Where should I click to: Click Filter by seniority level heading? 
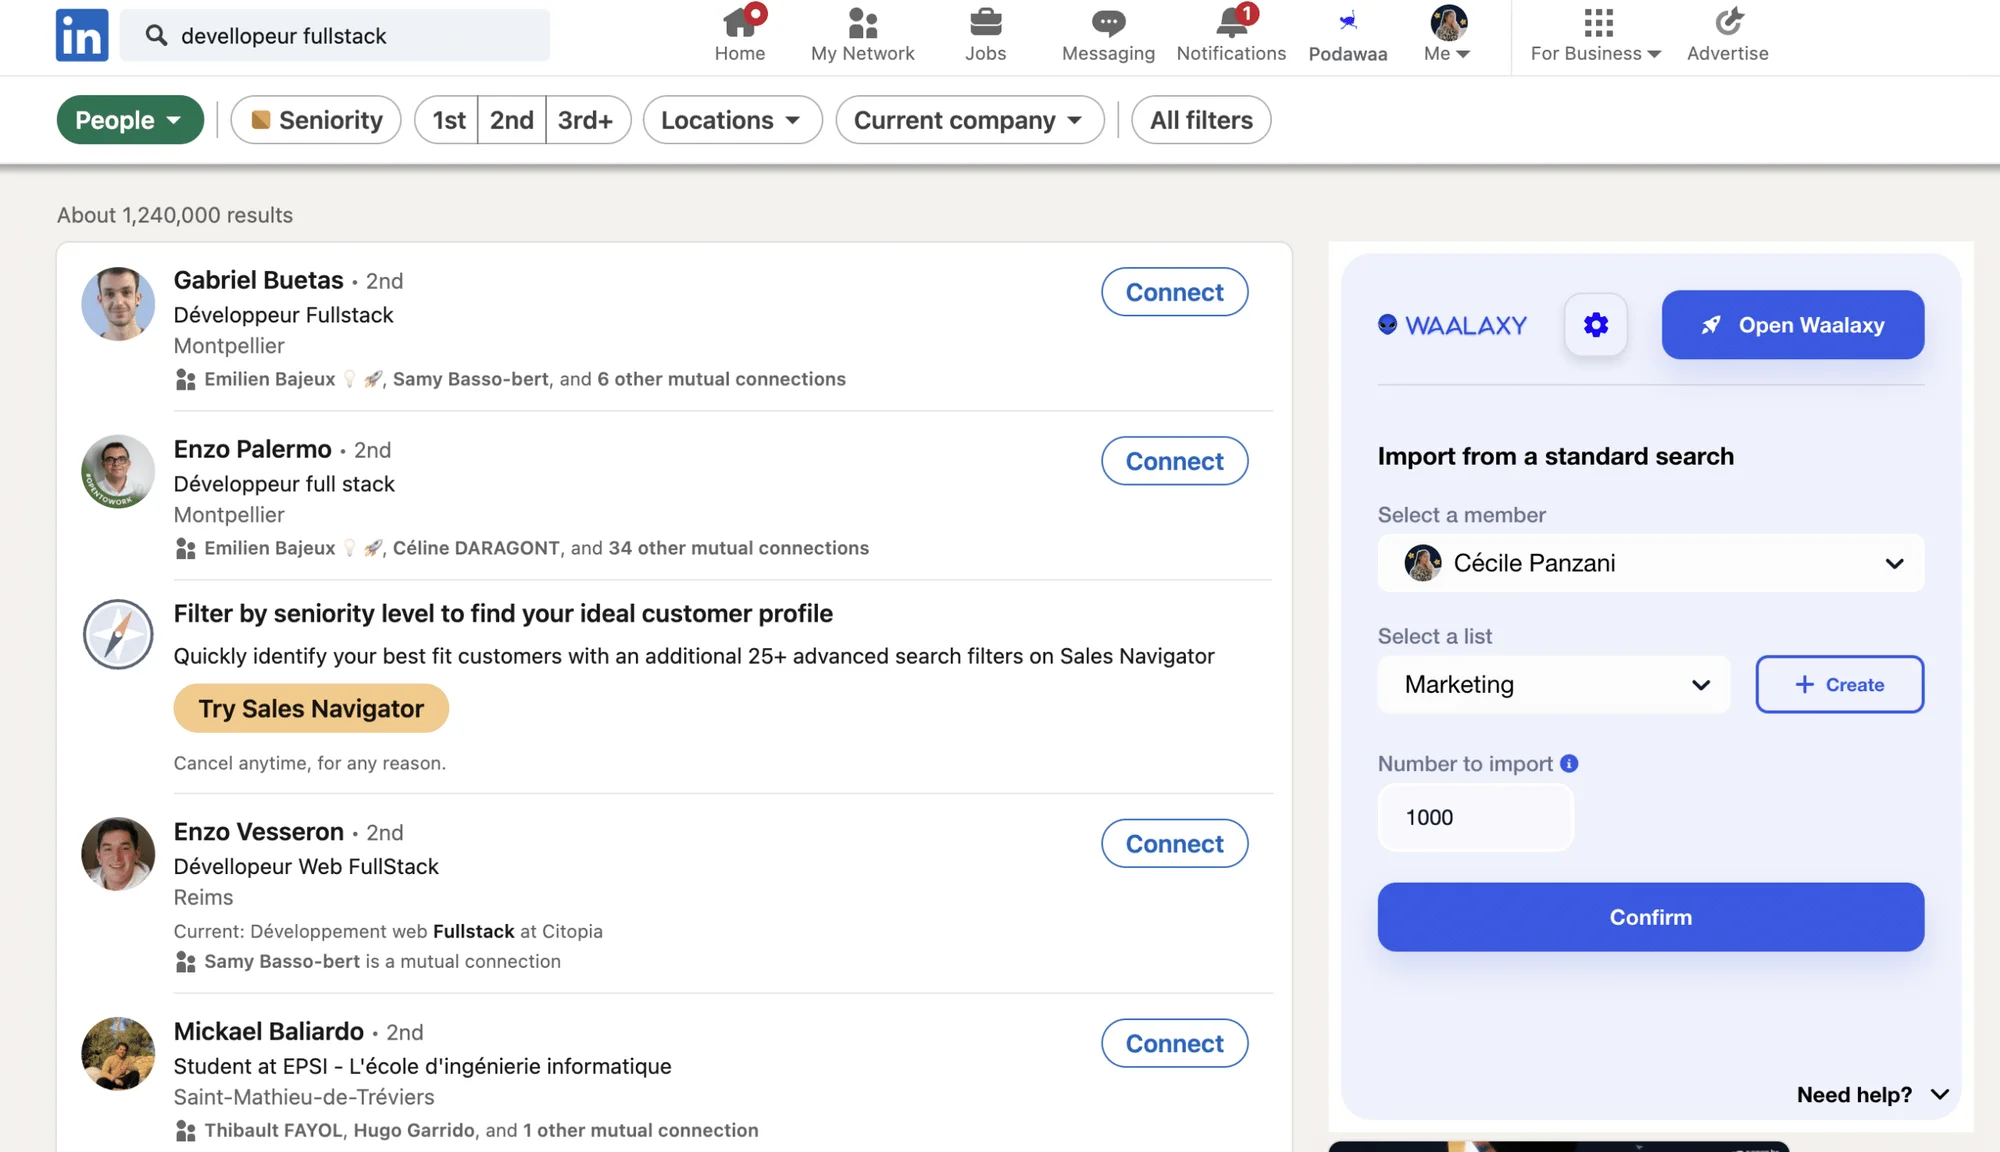[x=503, y=613]
